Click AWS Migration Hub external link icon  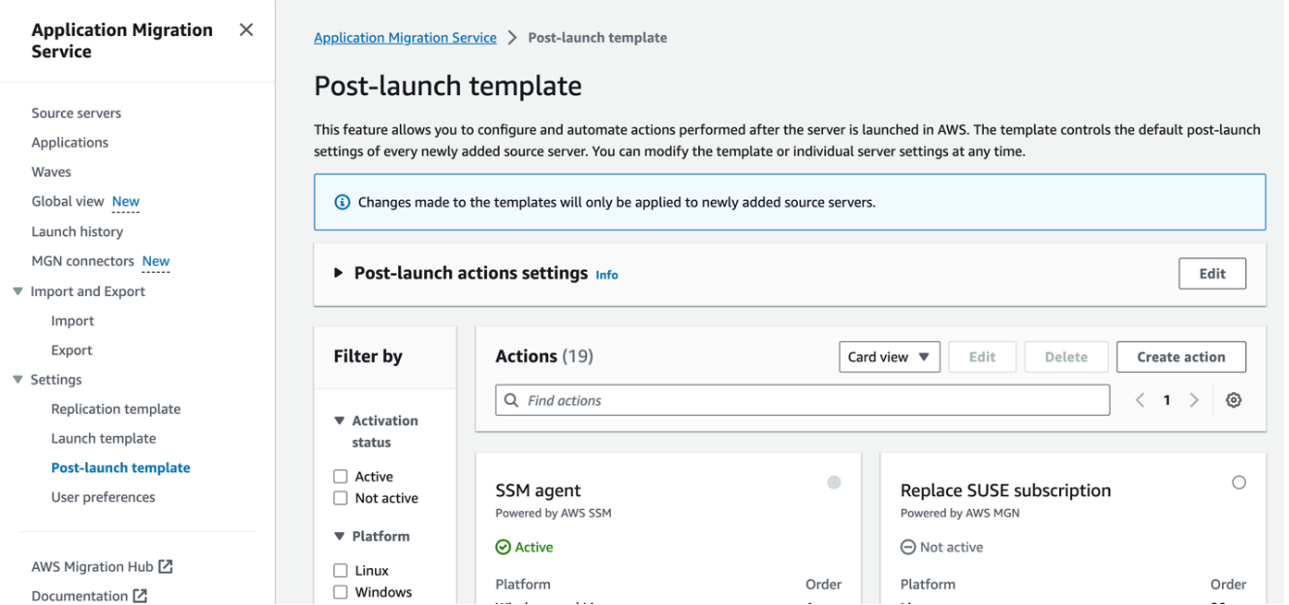click(x=166, y=566)
